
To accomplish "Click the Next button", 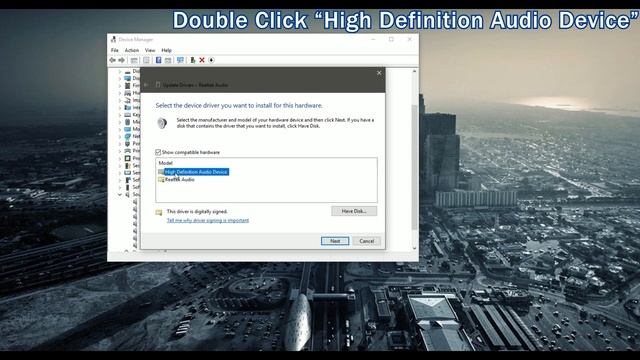I will (x=335, y=241).
